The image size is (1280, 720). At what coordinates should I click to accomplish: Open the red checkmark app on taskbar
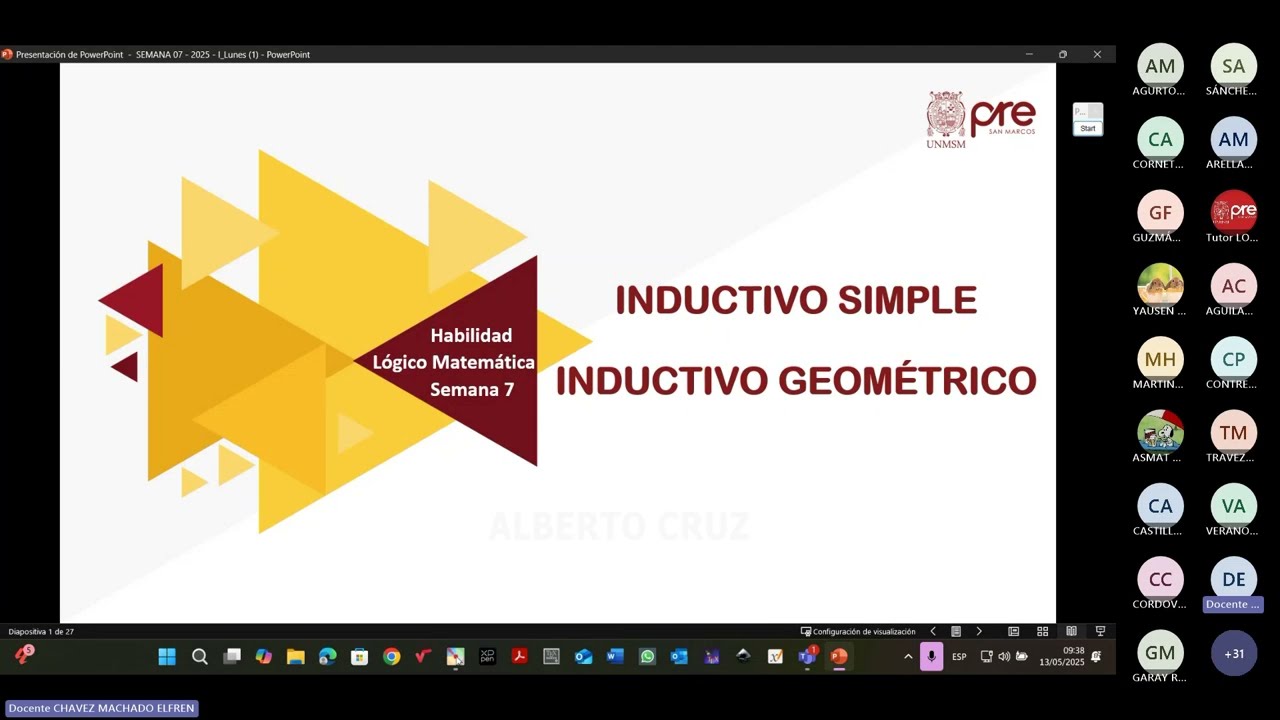click(423, 656)
